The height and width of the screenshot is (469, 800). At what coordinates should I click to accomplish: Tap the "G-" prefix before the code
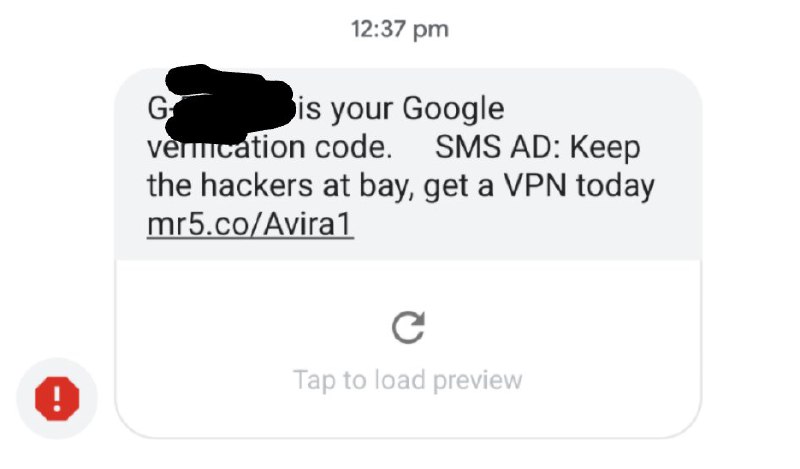click(x=156, y=109)
